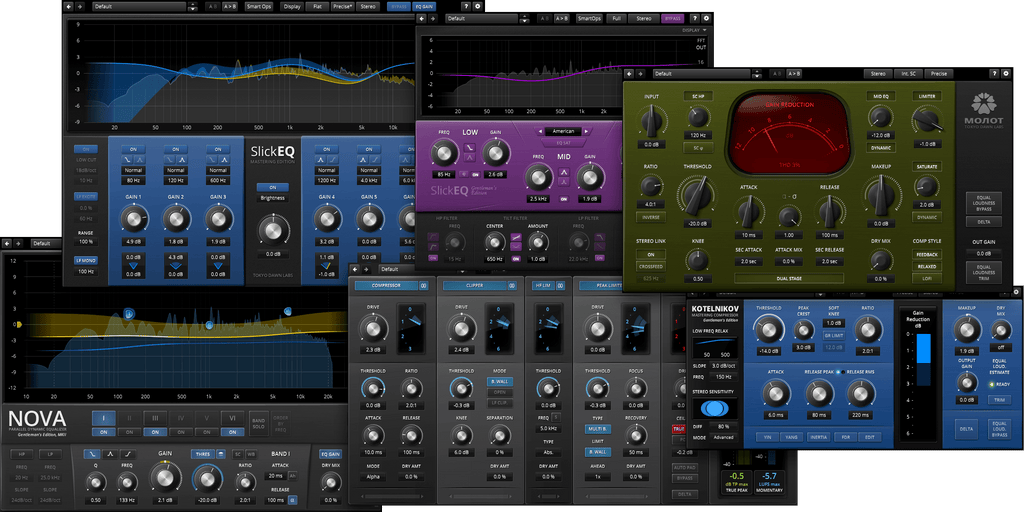Click link icon beside COMPRESSOR header
Image resolution: width=1024 pixels, height=512 pixels.
(423, 285)
